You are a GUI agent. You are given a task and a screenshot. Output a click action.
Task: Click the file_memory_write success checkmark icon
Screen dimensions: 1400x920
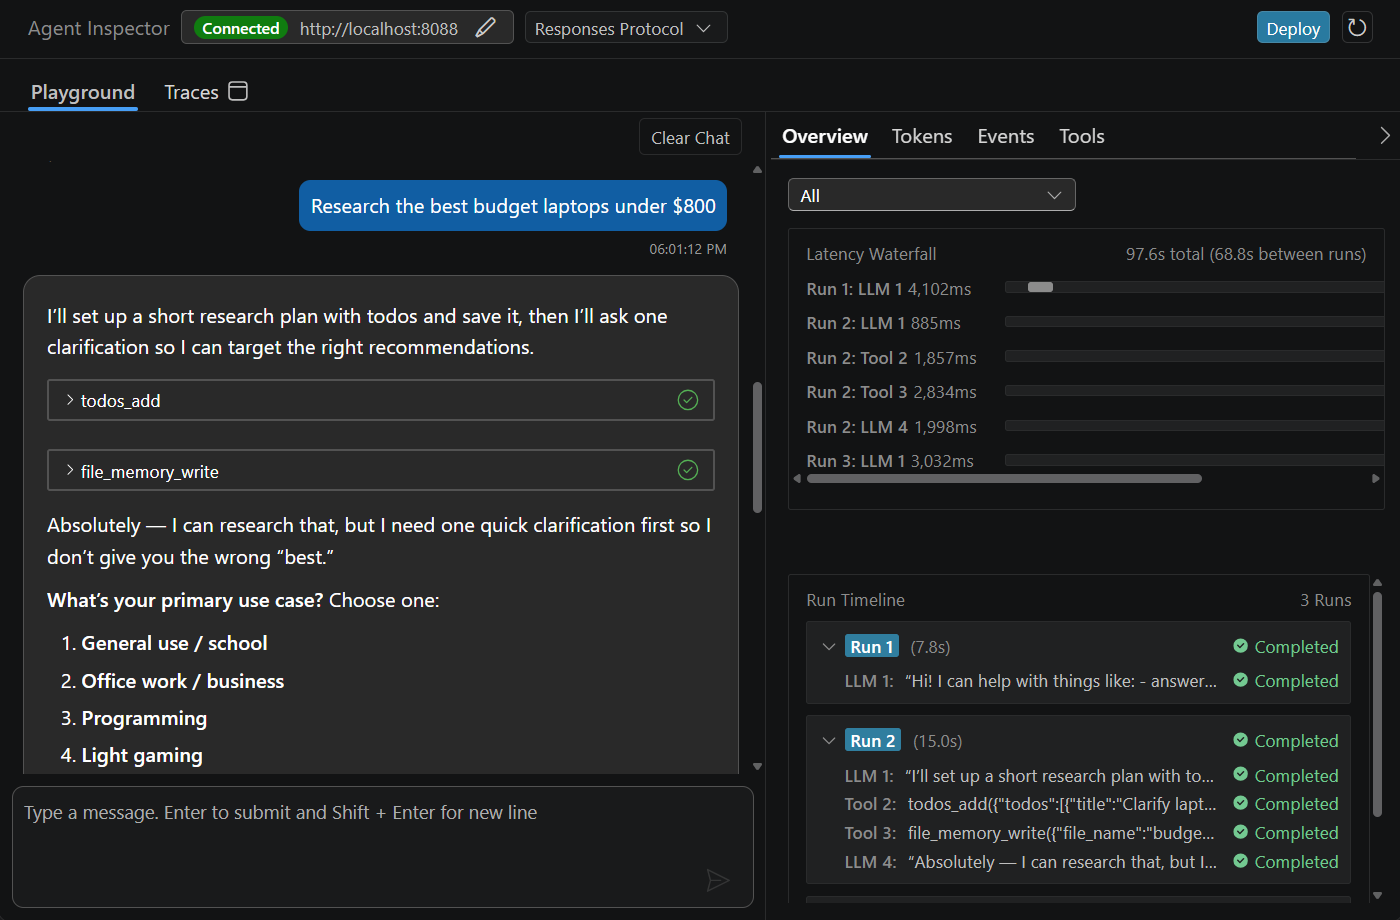click(688, 470)
